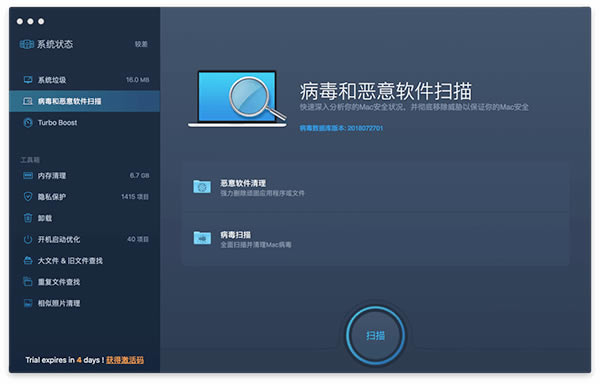Click the 内存清理 memory icon
The height and width of the screenshot is (384, 600).
[28, 176]
